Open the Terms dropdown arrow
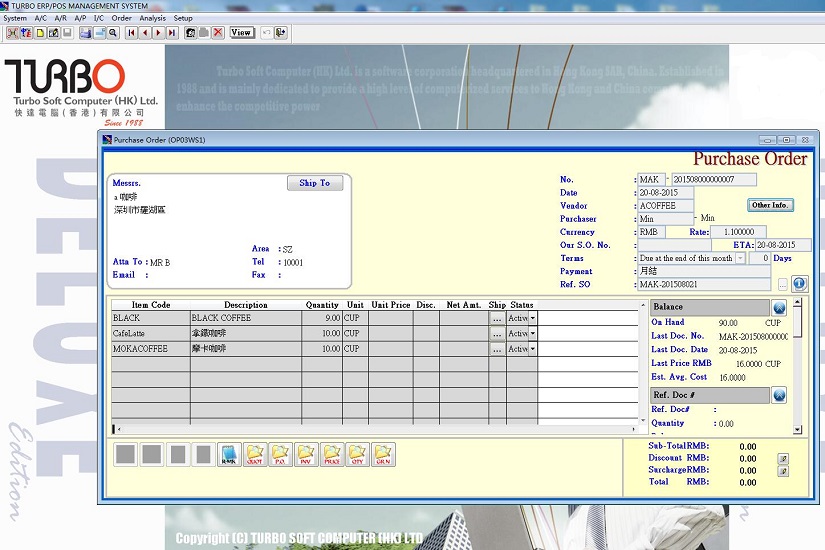 tap(740, 258)
